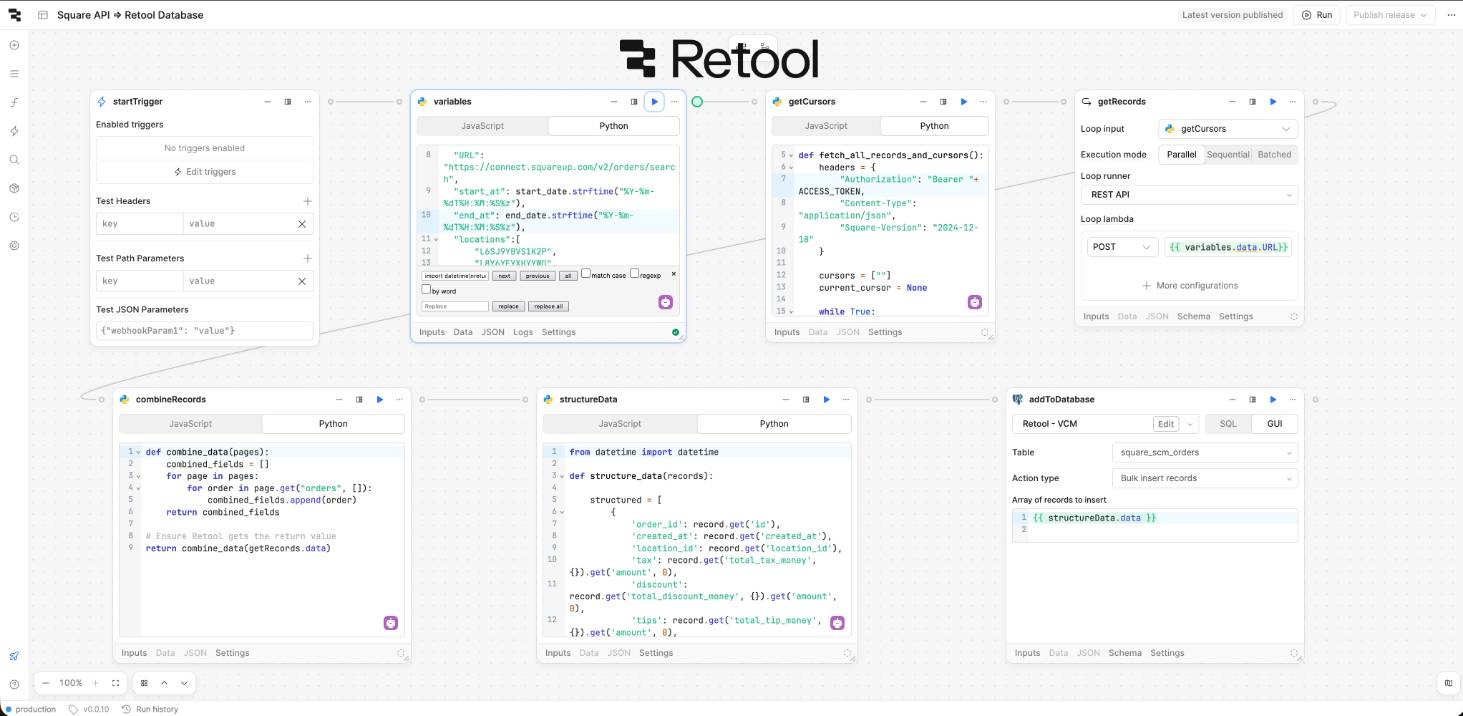The height and width of the screenshot is (716, 1463).
Task: Click the auto-layout grid icon
Action: (x=144, y=683)
